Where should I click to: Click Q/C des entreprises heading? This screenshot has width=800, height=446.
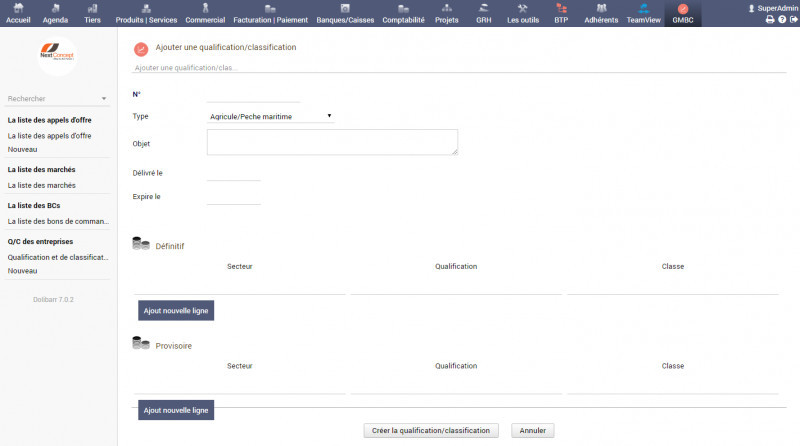click(x=40, y=241)
